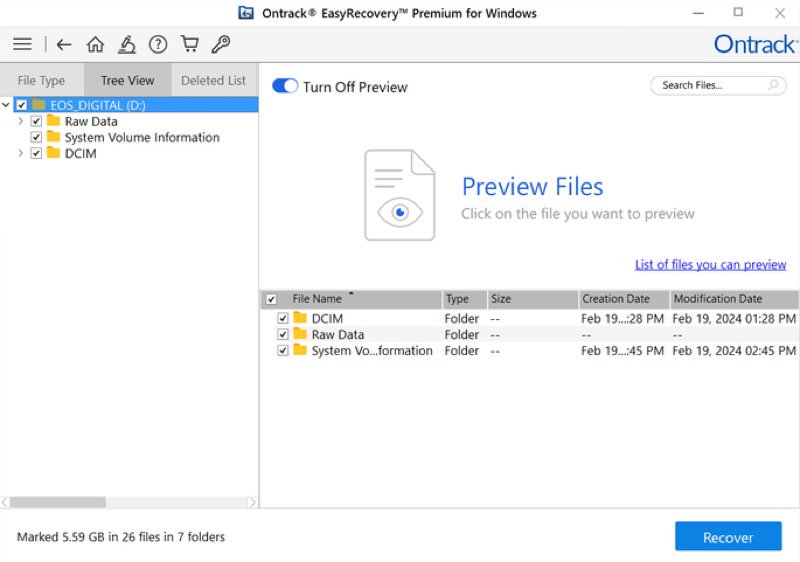Click DCIM modification date Feb 19, 2024 01:28 PM
The width and height of the screenshot is (800, 562).
734,319
